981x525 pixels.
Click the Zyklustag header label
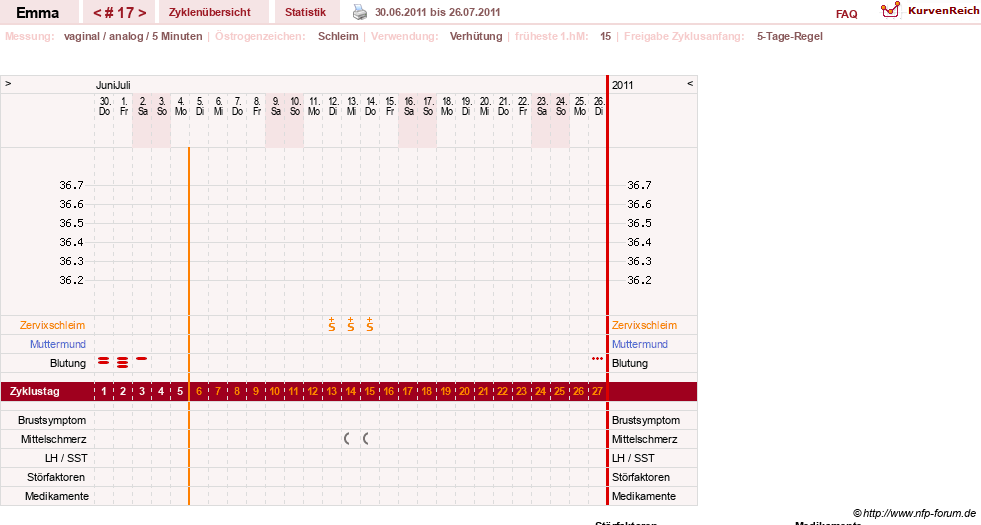click(34, 391)
